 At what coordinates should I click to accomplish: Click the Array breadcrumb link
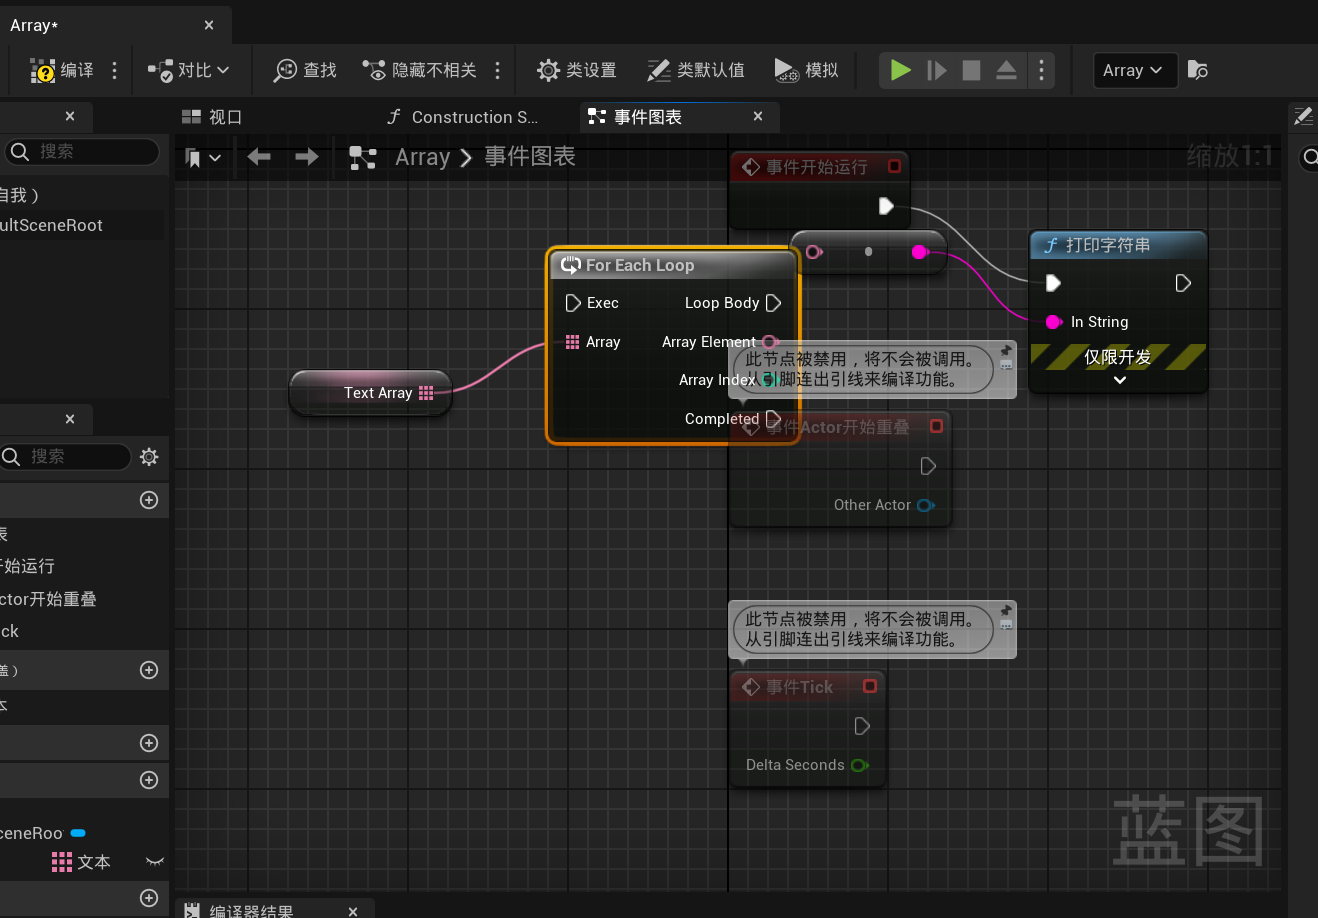pyautogui.click(x=422, y=157)
